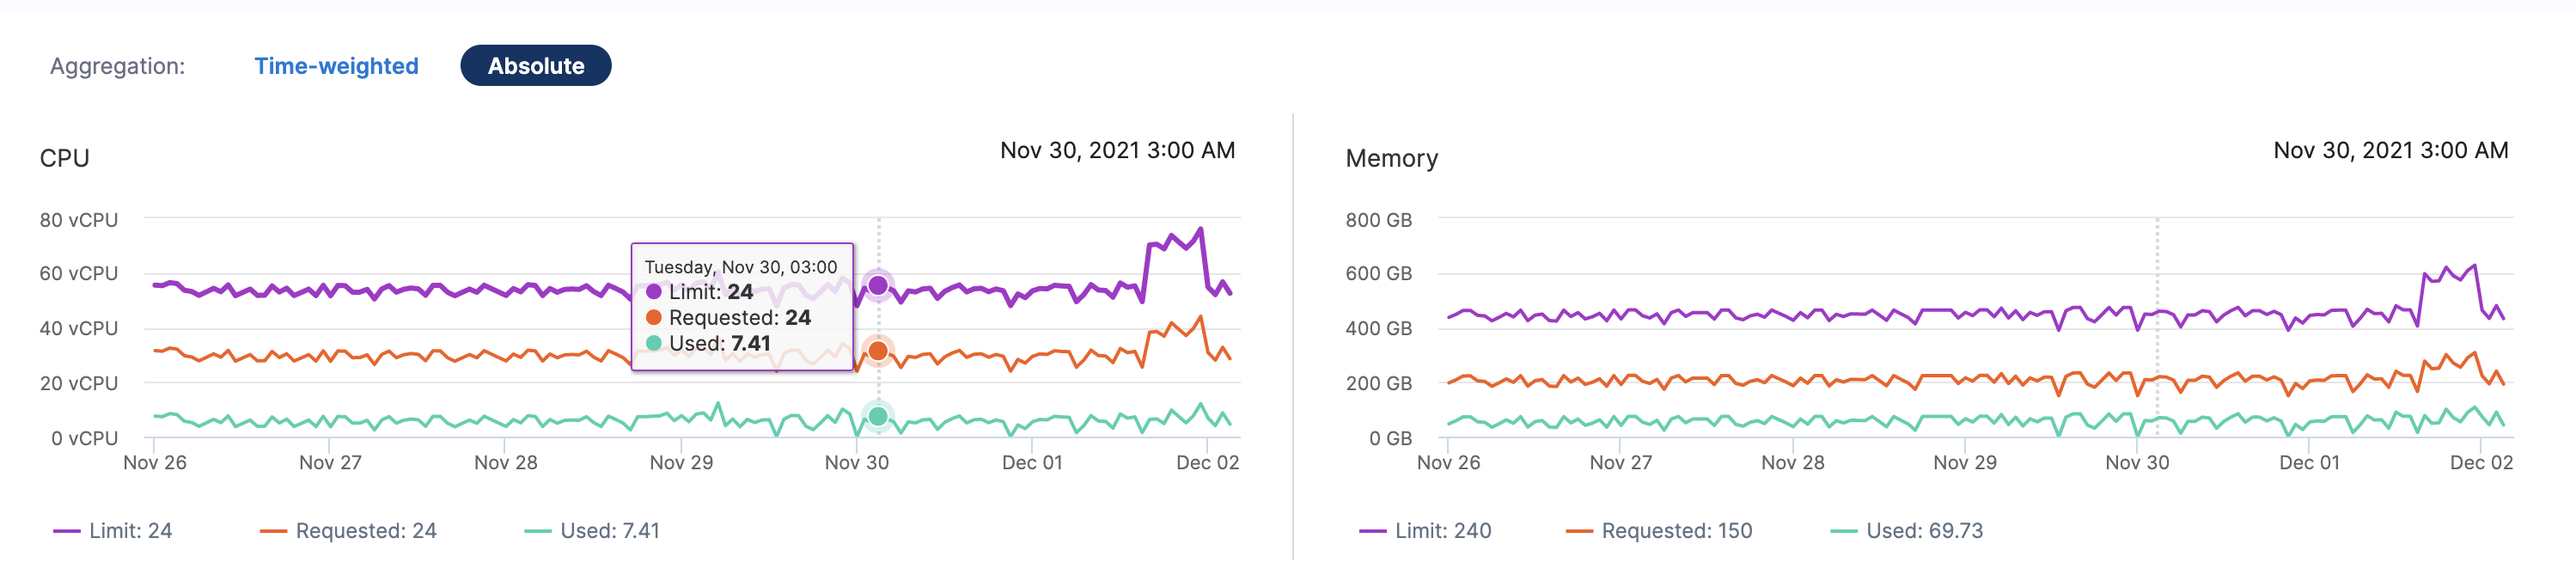2576x581 pixels.
Task: Select the Absolute aggregation button
Action: (x=535, y=66)
